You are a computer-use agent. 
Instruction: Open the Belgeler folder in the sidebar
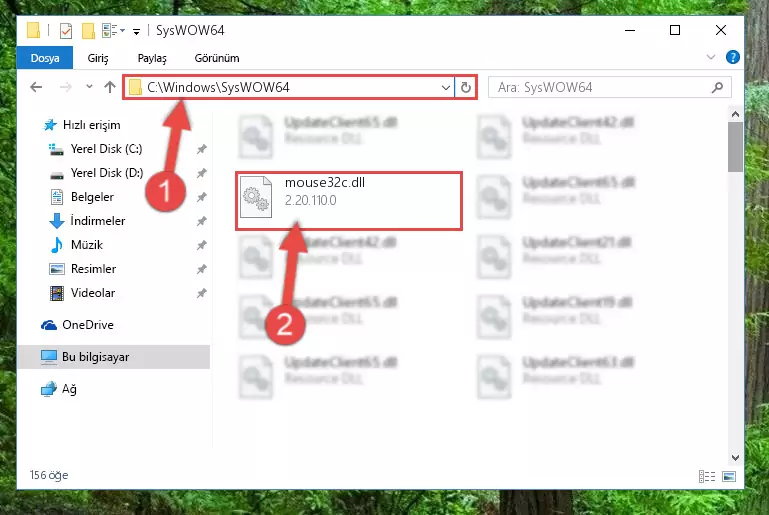[92, 197]
